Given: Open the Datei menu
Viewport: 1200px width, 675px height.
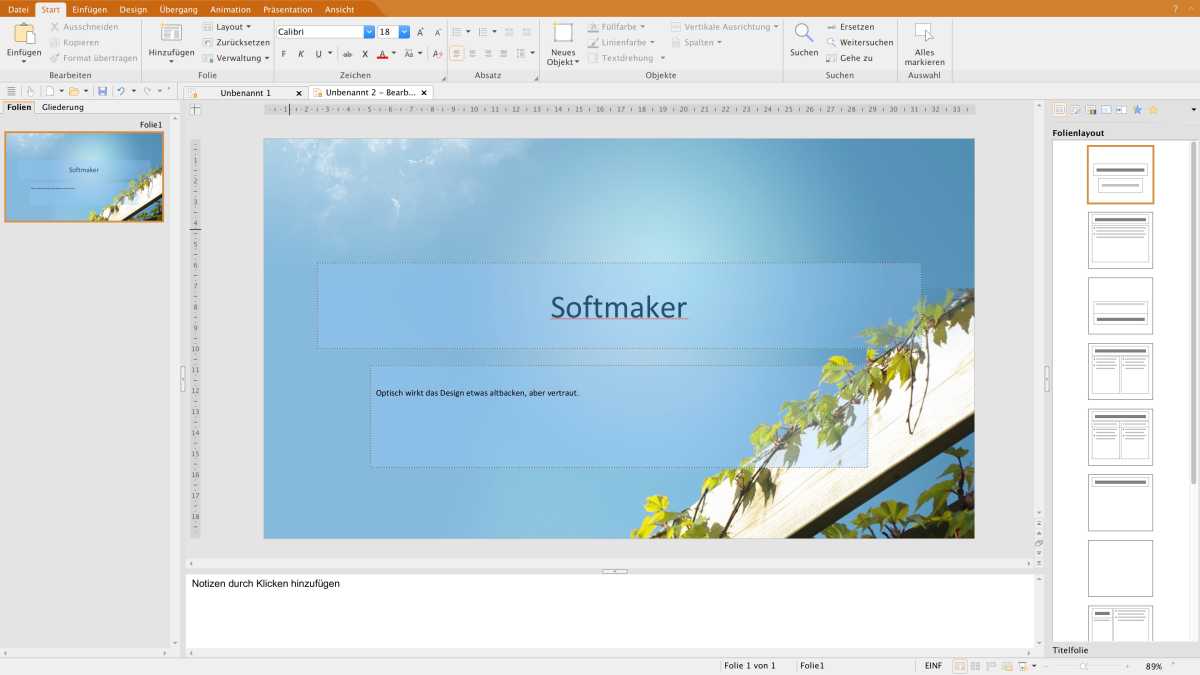Looking at the screenshot, I should [18, 9].
